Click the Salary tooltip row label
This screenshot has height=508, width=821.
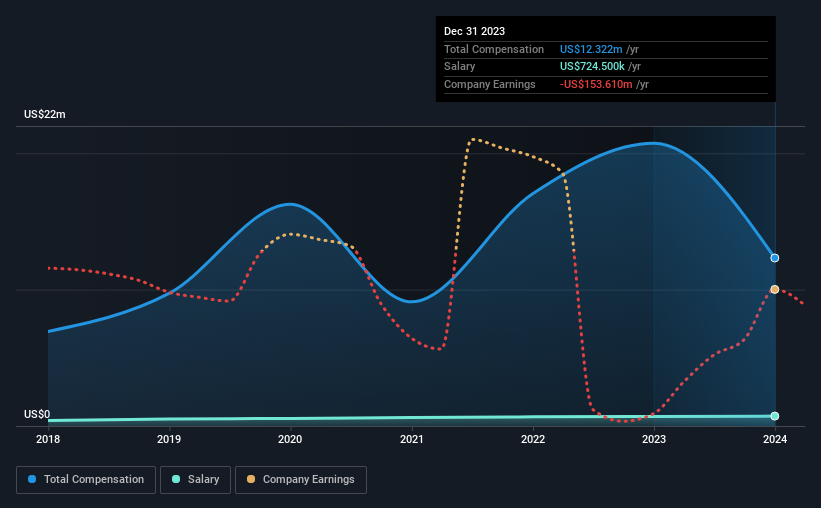tap(459, 67)
